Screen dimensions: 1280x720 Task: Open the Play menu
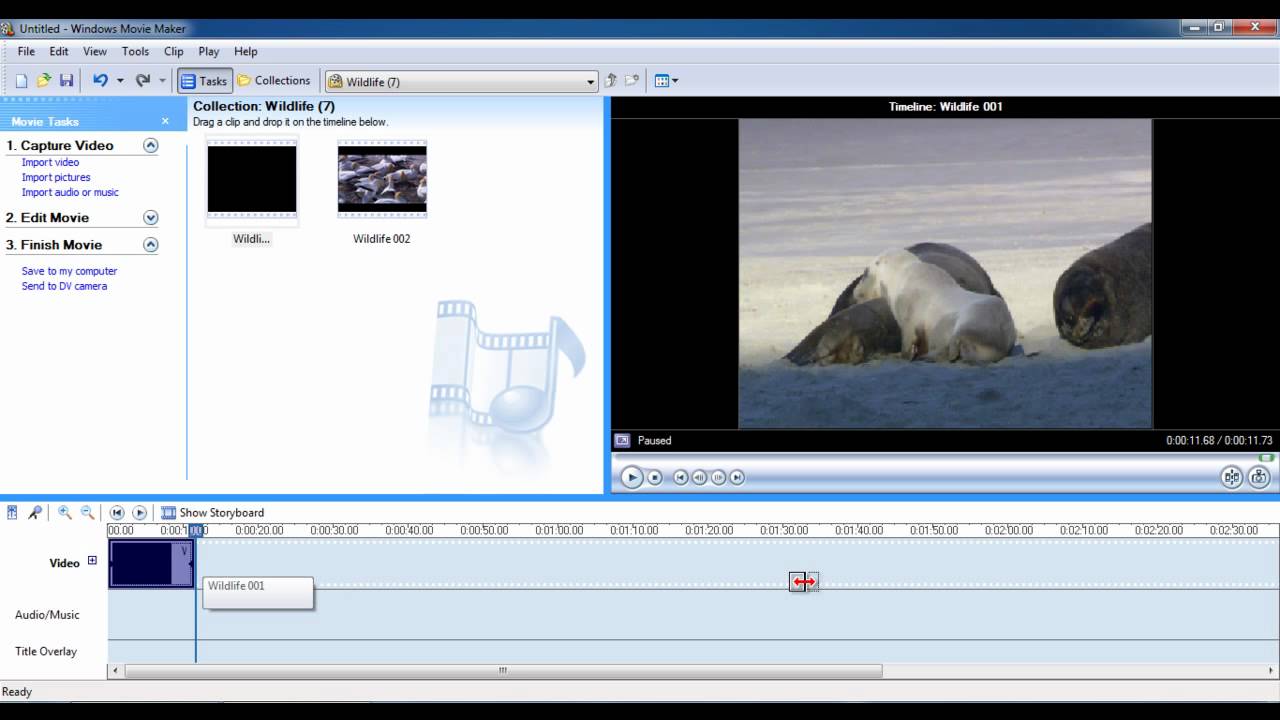click(x=209, y=52)
